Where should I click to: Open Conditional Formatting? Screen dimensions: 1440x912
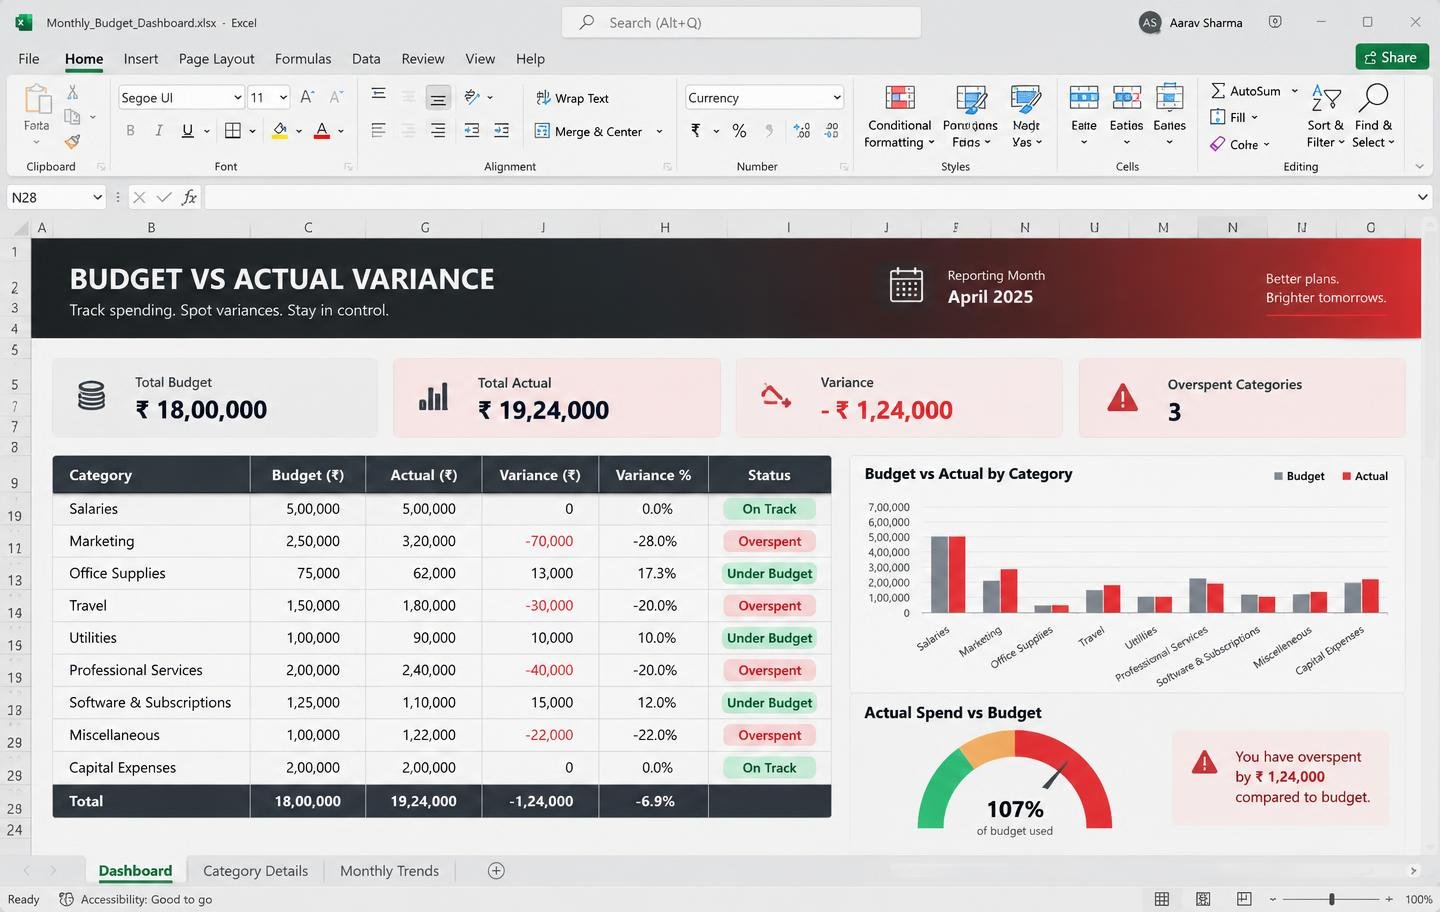899,117
